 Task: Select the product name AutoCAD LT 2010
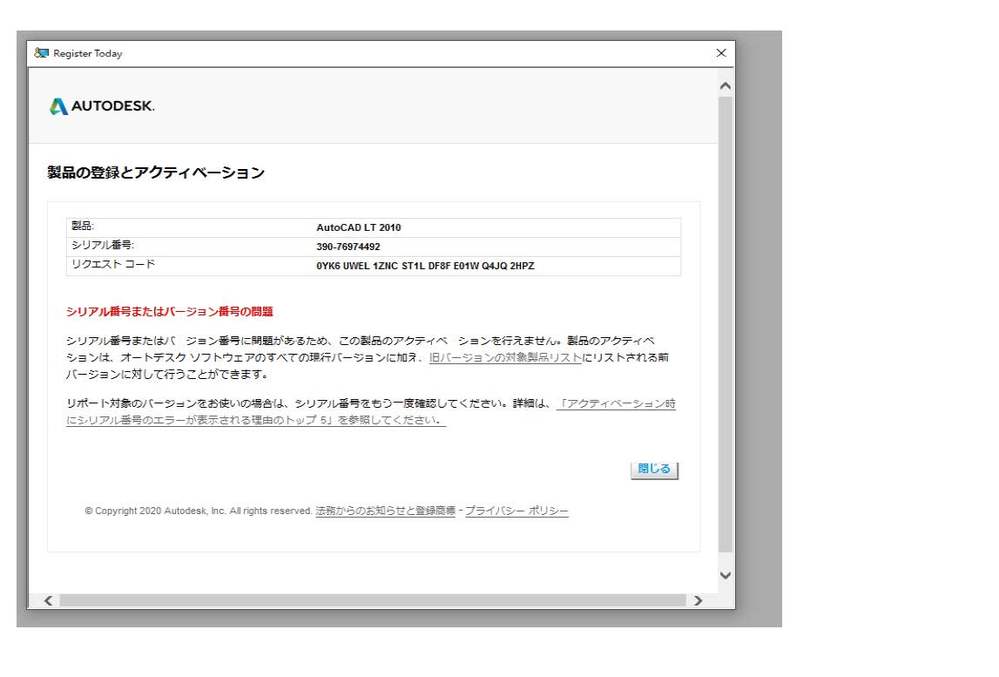tap(359, 227)
